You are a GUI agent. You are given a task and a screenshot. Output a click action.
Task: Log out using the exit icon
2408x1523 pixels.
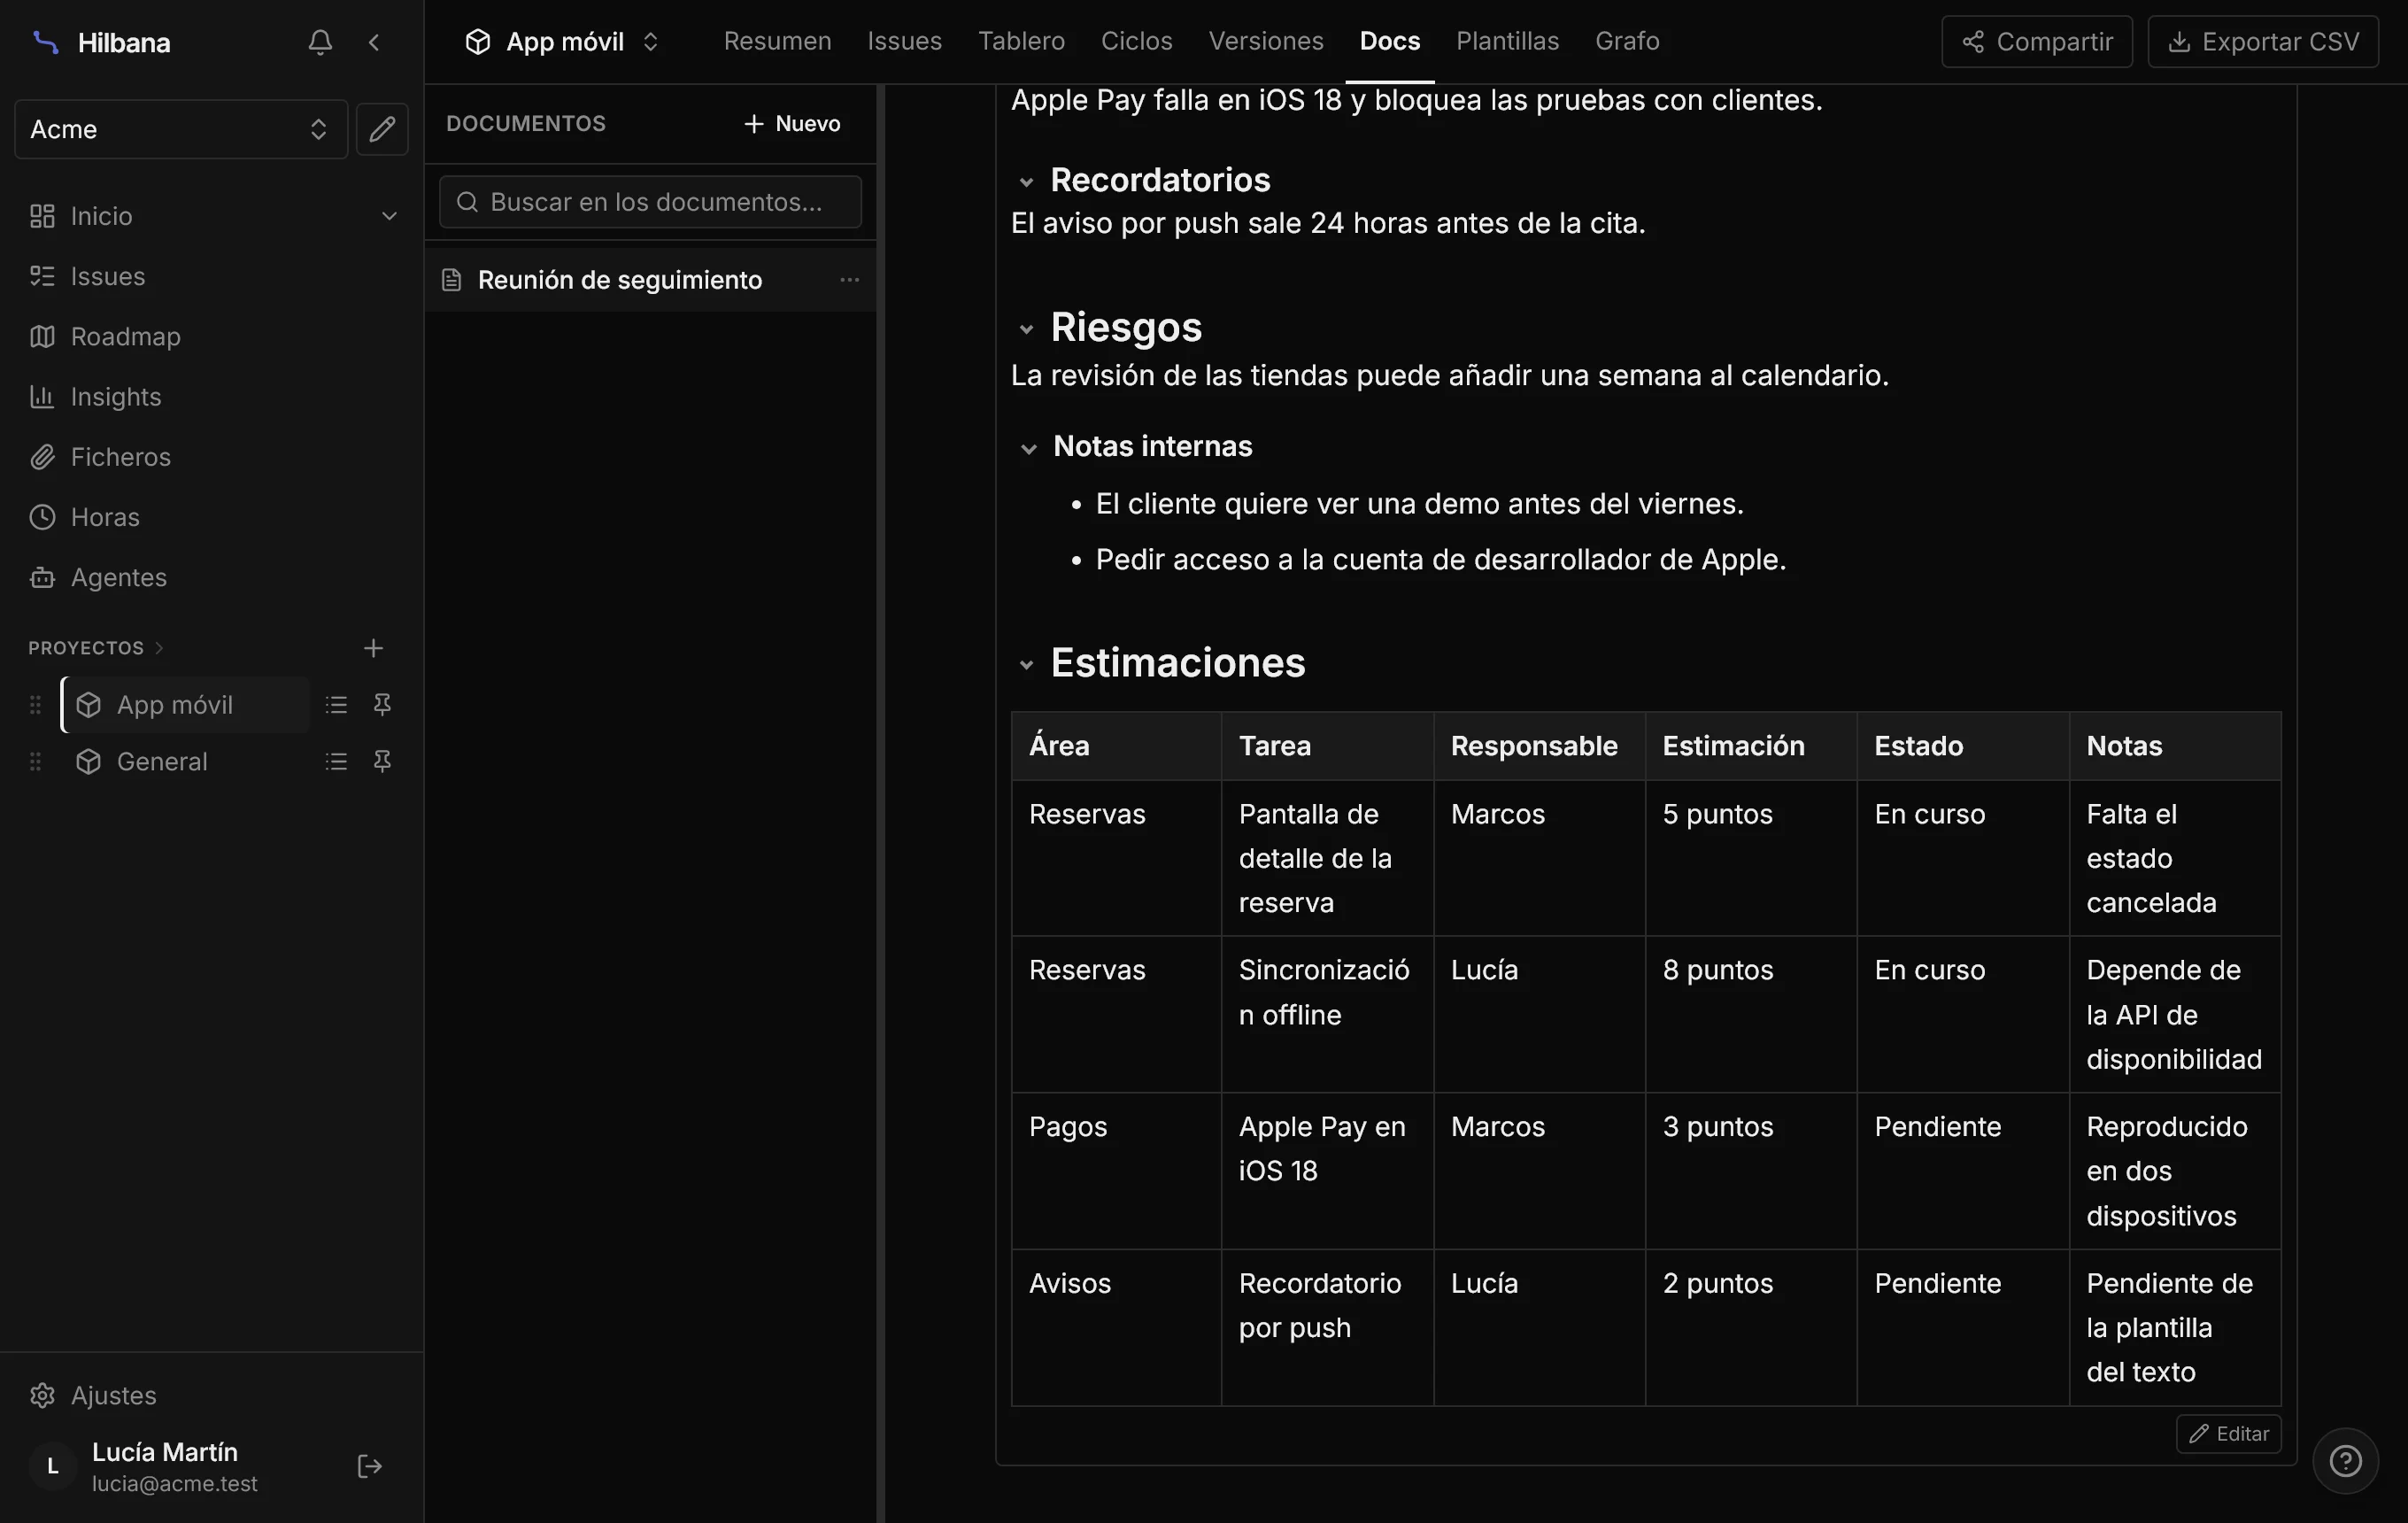pos(369,1466)
